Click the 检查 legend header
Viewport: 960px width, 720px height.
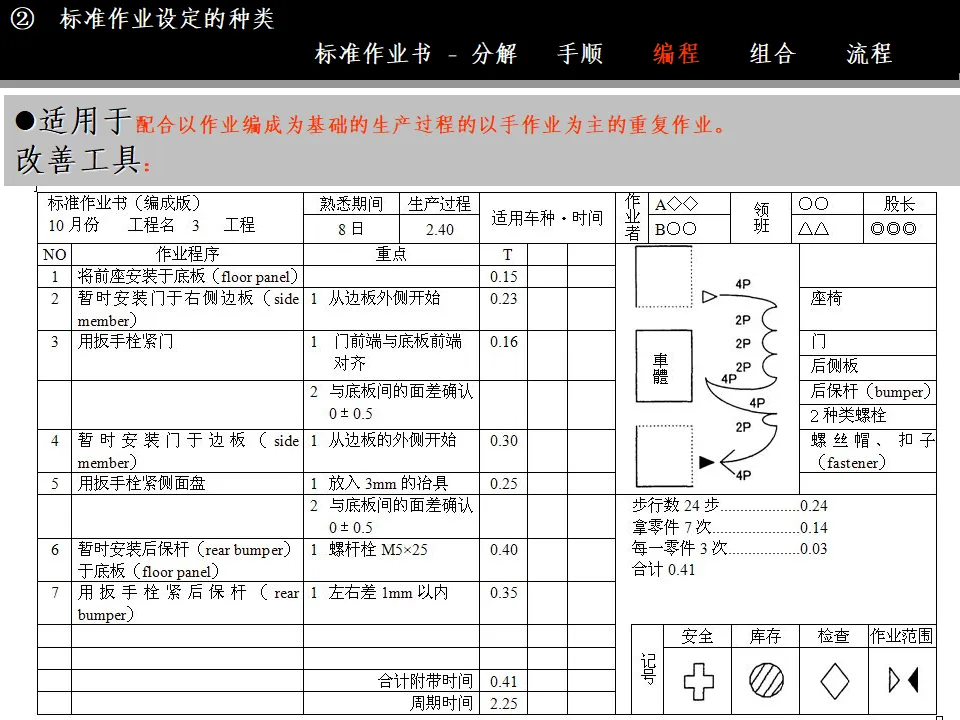coord(833,637)
